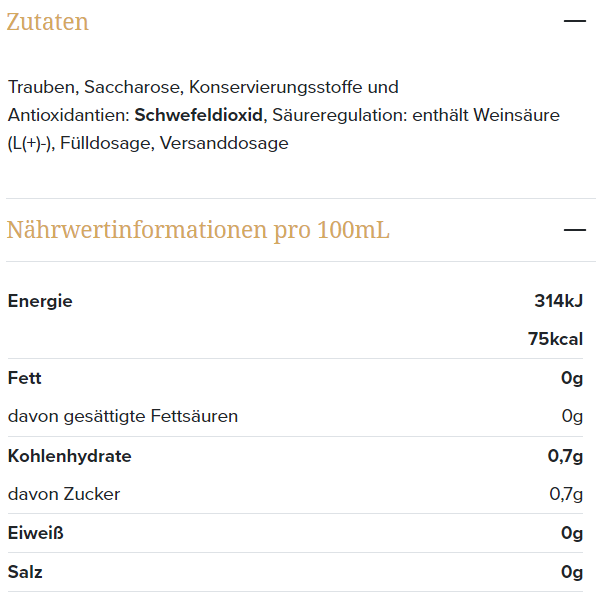Click davon gesättigte Fettsäuren row
The width and height of the screenshot is (600, 592).
(295, 416)
